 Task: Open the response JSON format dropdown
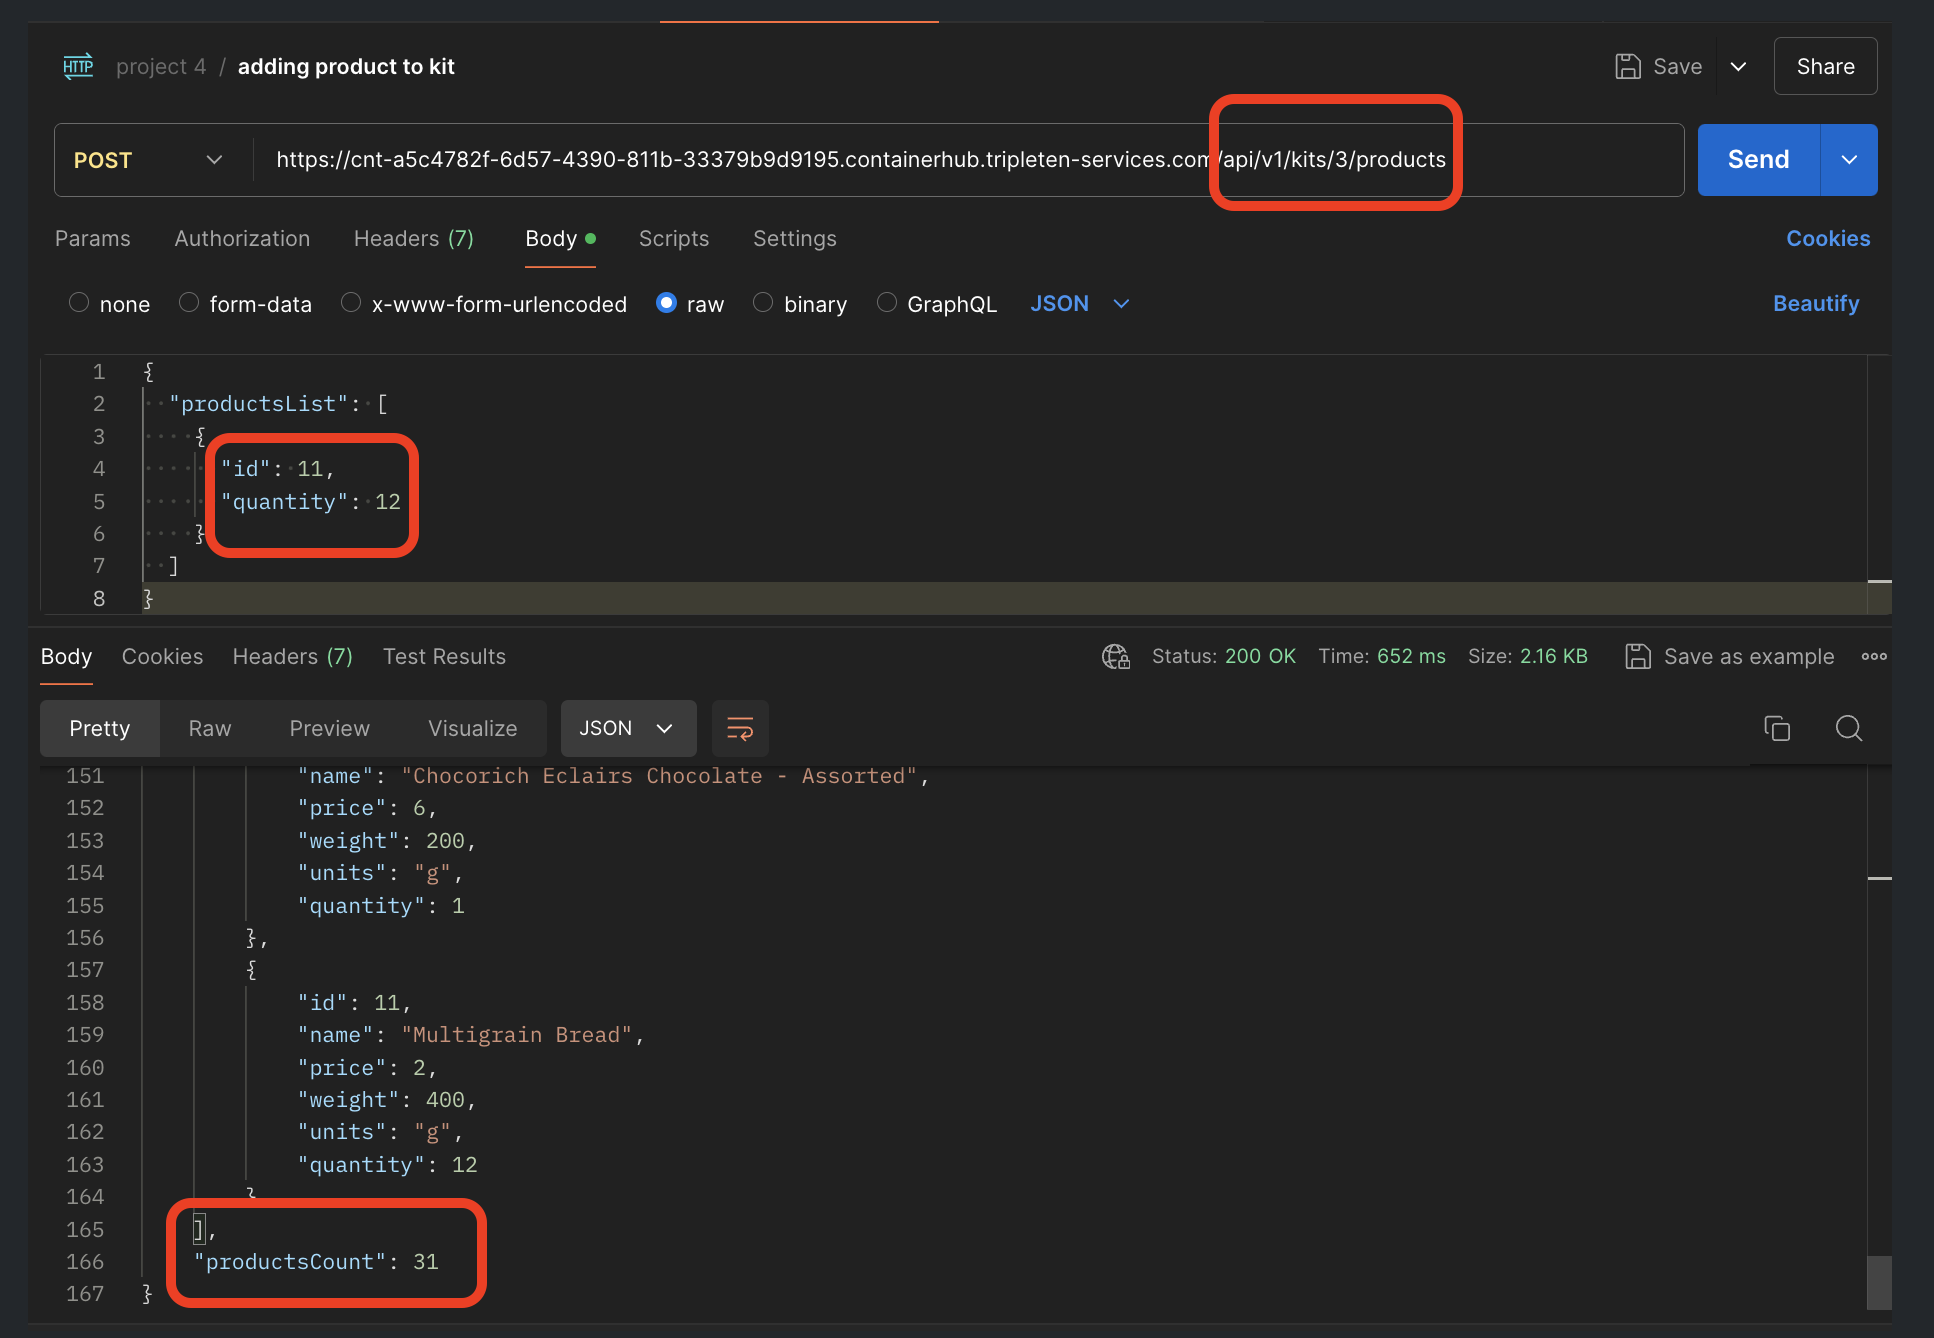628,728
